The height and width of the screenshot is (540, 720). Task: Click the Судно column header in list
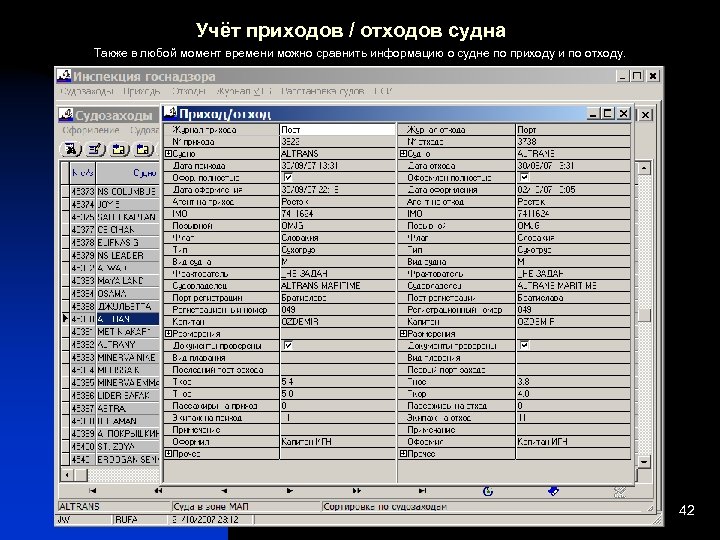click(x=128, y=173)
